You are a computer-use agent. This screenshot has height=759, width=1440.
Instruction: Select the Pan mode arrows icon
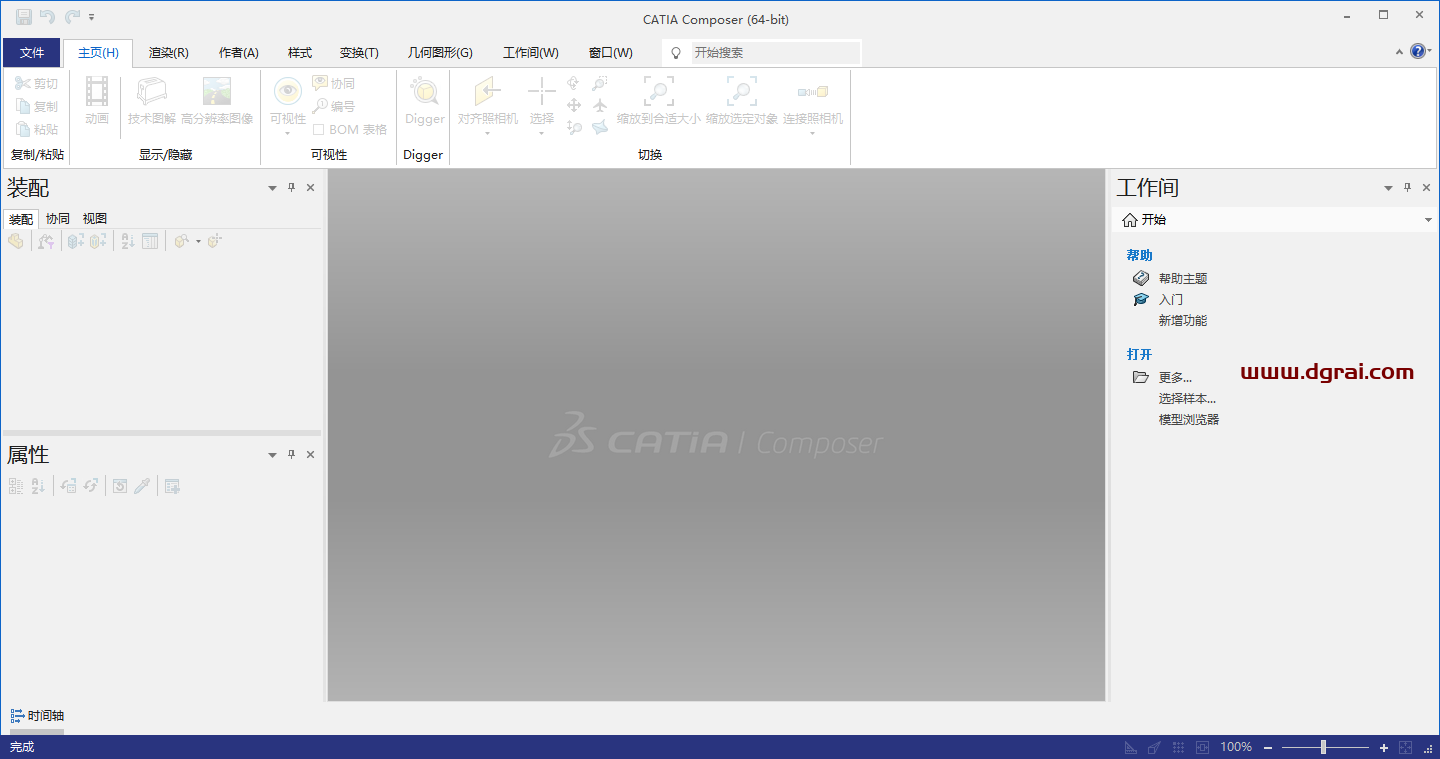(574, 105)
